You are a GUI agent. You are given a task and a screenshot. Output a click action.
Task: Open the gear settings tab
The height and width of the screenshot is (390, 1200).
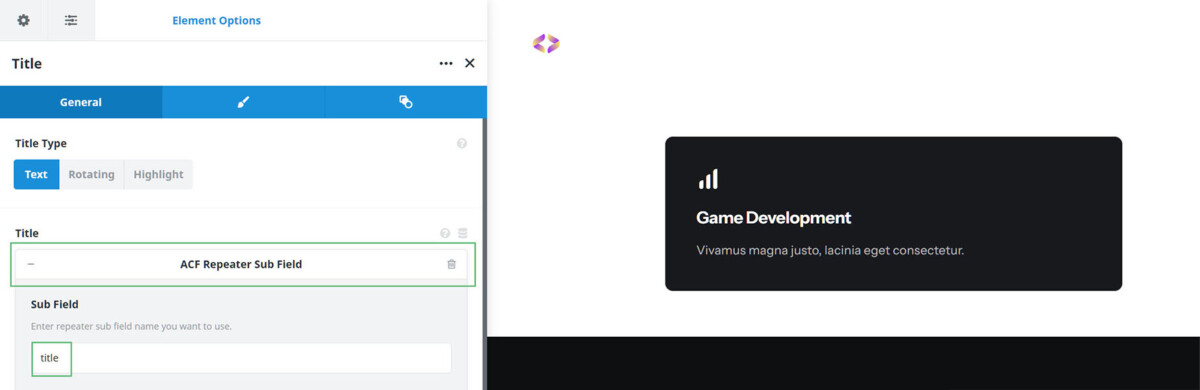(24, 20)
